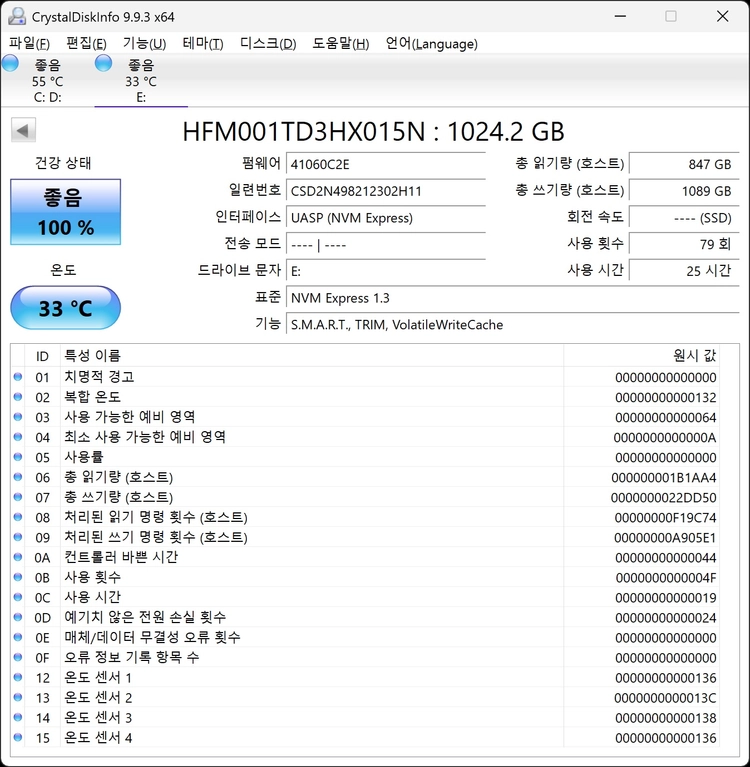Click status dot for attribute 0C 사용 시간
The width and height of the screenshot is (750, 767).
(x=18, y=597)
